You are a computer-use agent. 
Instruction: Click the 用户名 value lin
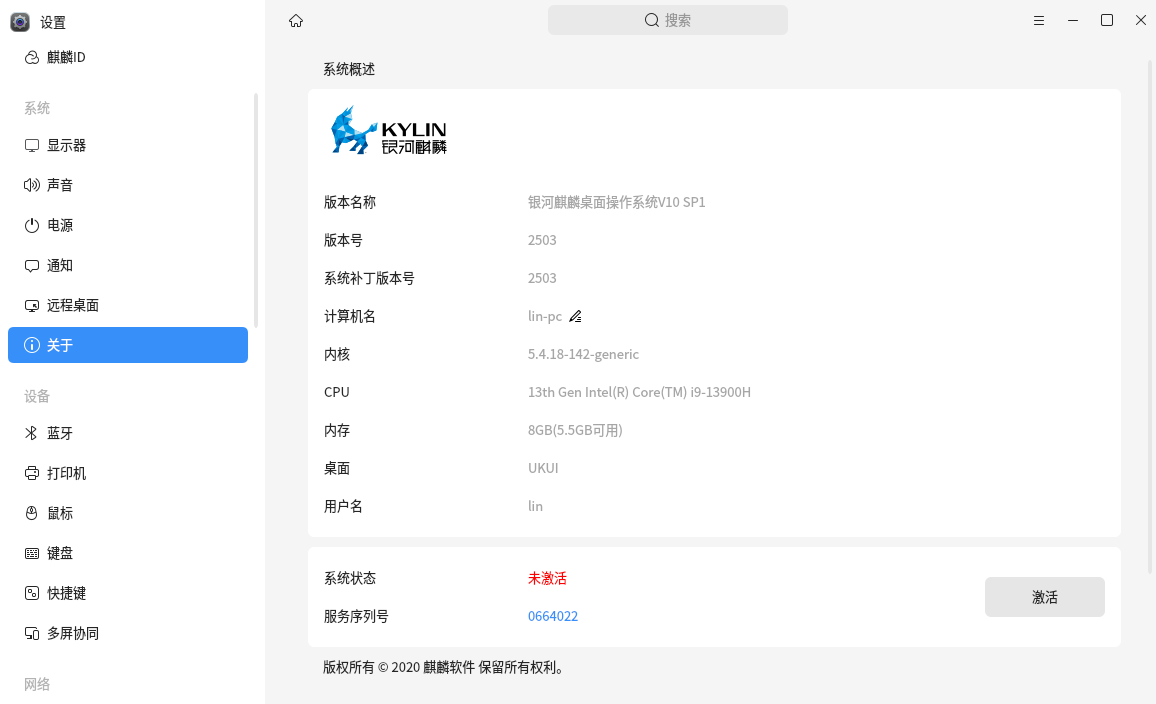coord(535,506)
